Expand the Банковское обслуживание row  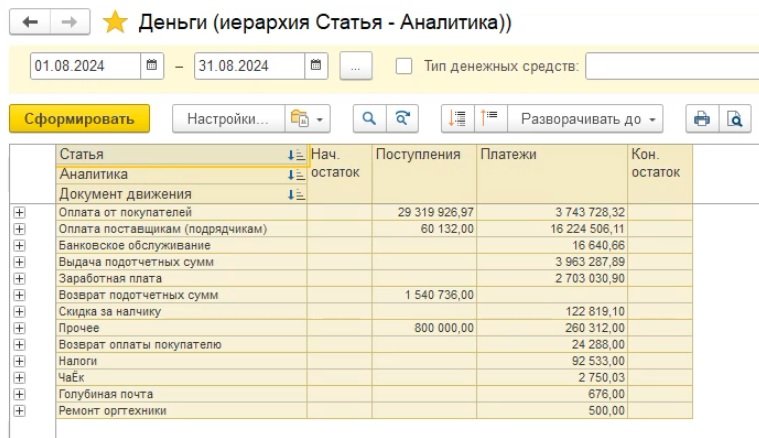tap(19, 245)
